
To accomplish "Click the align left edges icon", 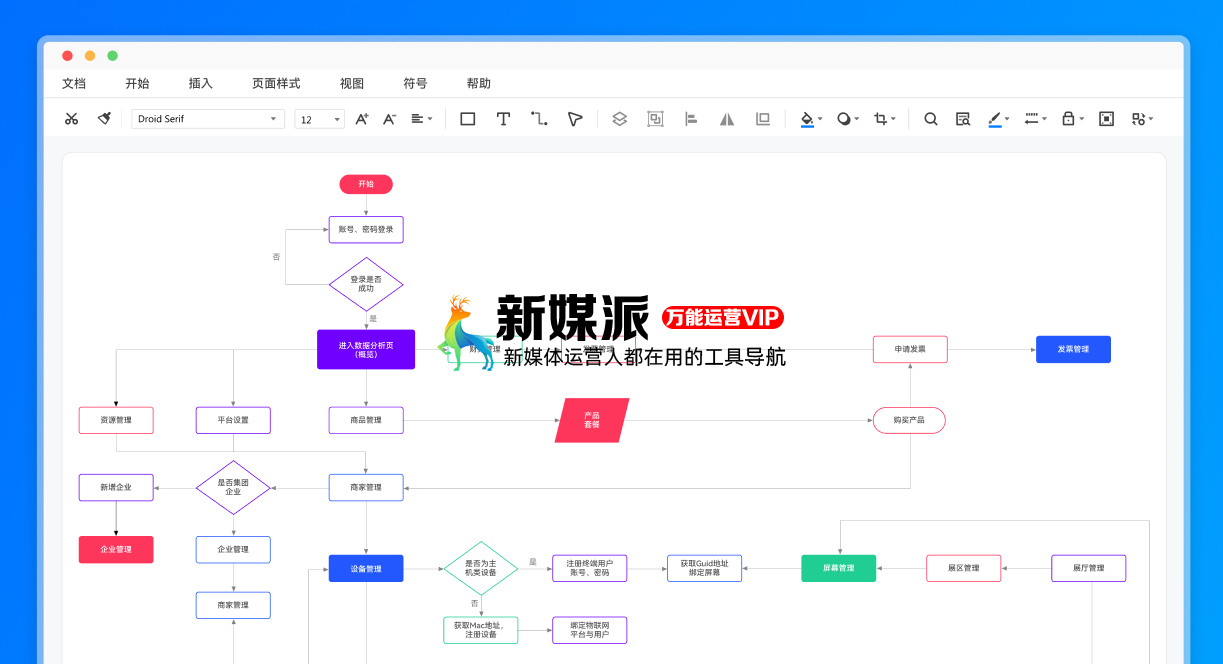I will (691, 119).
